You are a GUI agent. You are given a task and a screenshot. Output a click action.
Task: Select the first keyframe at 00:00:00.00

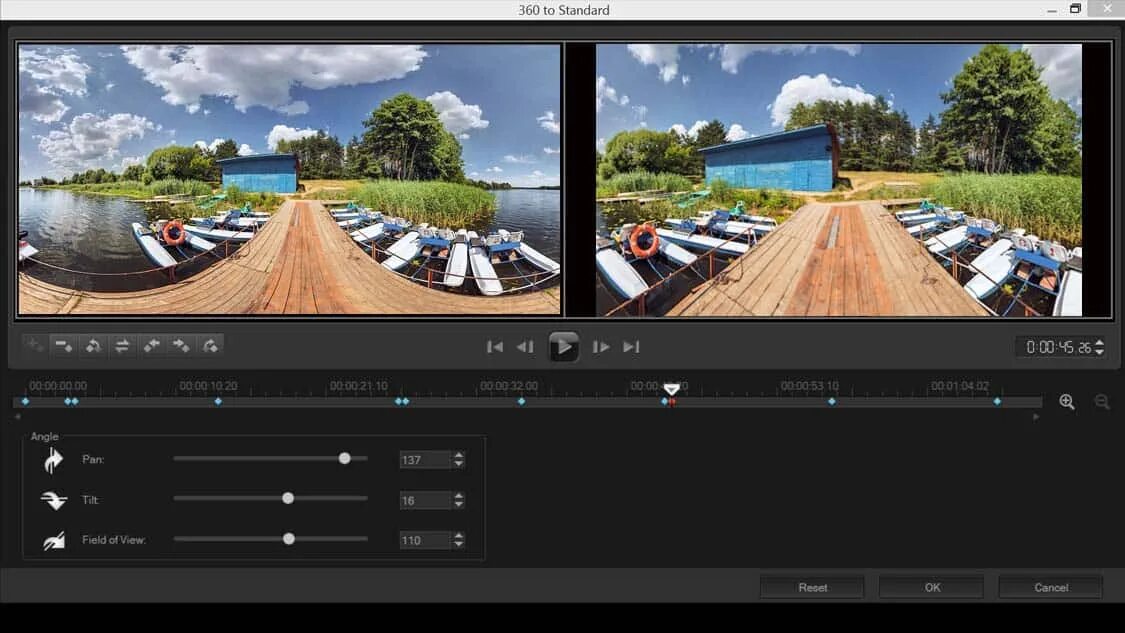click(x=25, y=402)
